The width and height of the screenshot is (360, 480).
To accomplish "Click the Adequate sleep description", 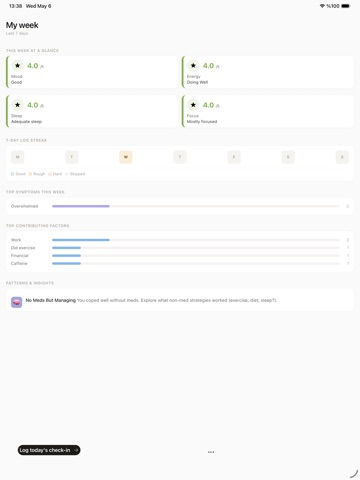I will coord(26,122).
